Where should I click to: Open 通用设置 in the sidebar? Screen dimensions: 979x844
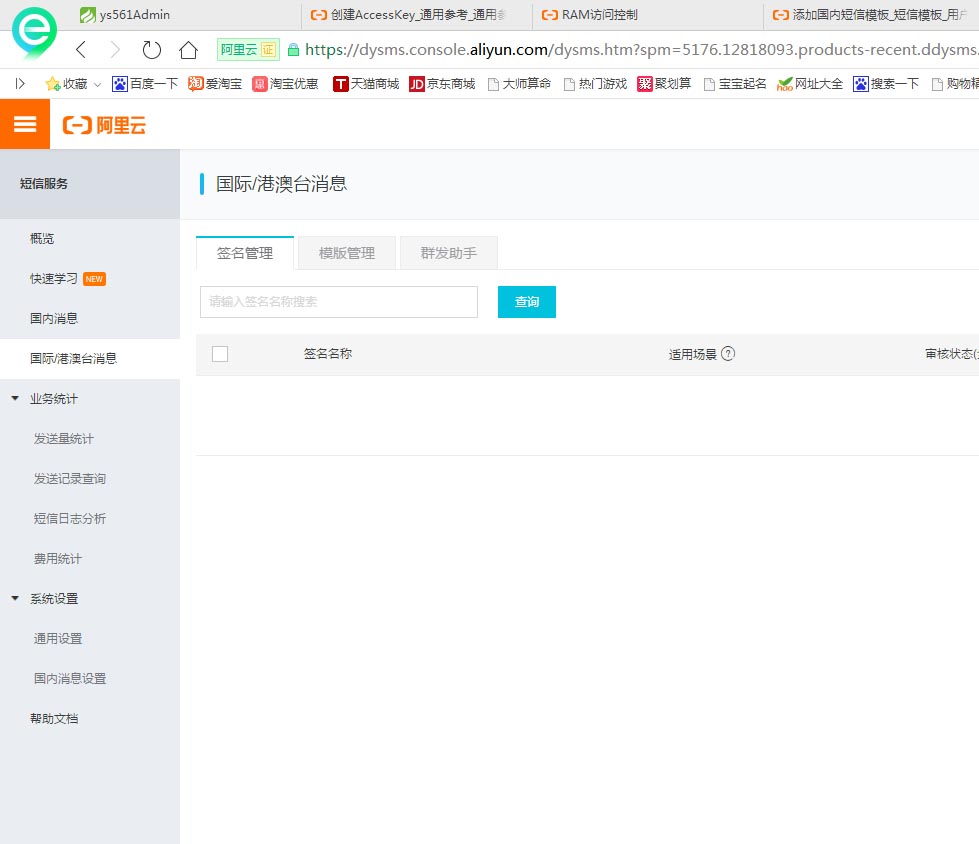90,638
